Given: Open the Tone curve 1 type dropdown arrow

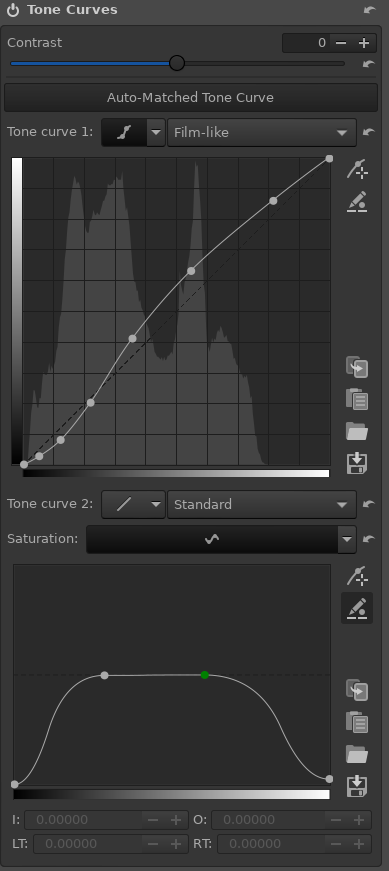Looking at the screenshot, I should [156, 132].
